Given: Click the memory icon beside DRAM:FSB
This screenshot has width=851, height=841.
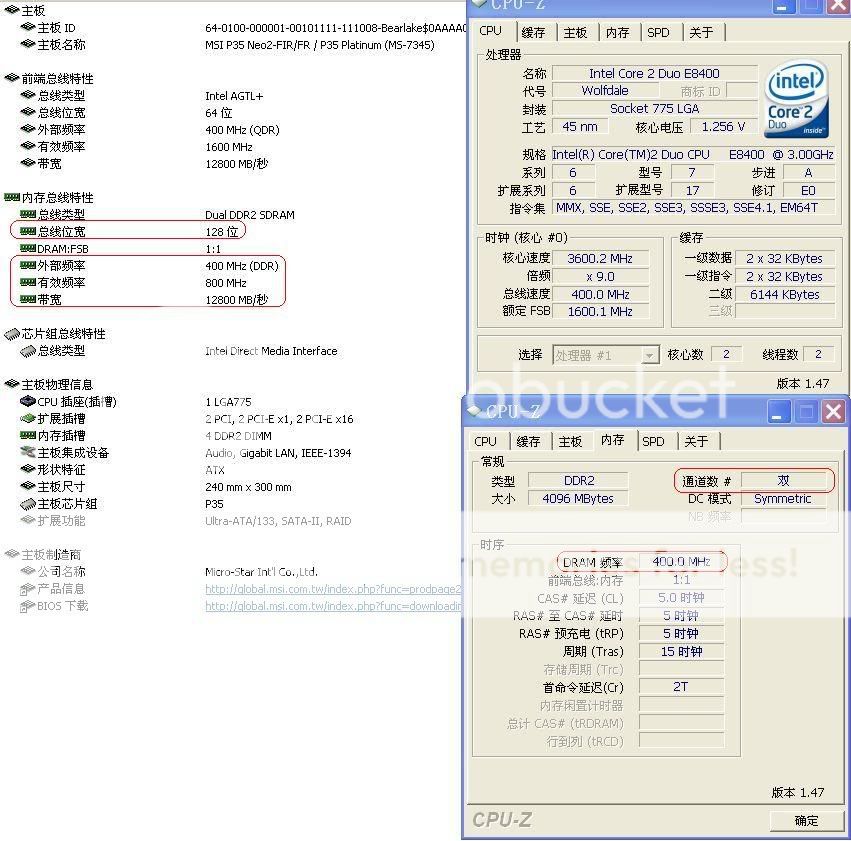Looking at the screenshot, I should 28,248.
